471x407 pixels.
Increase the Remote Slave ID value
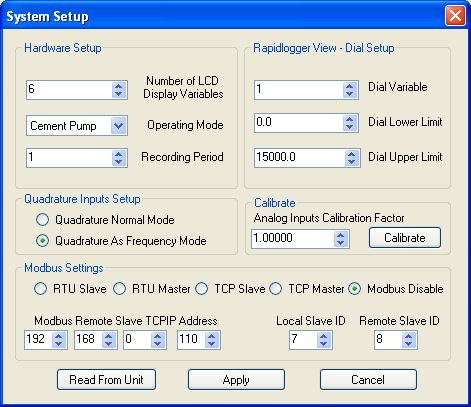(x=409, y=336)
